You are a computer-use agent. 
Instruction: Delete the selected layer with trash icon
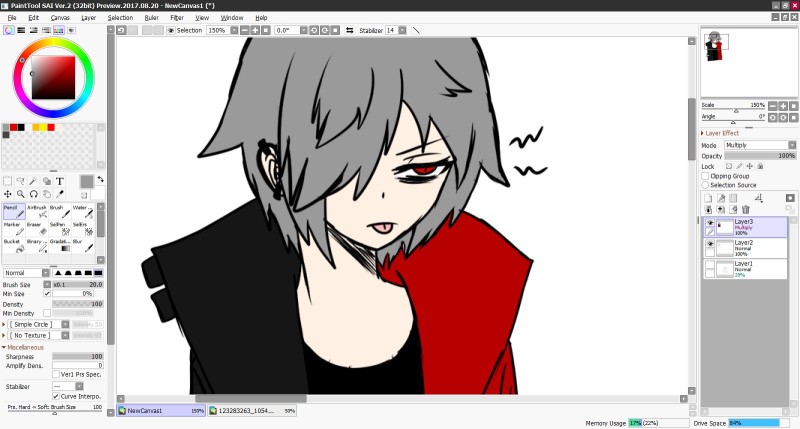click(745, 209)
